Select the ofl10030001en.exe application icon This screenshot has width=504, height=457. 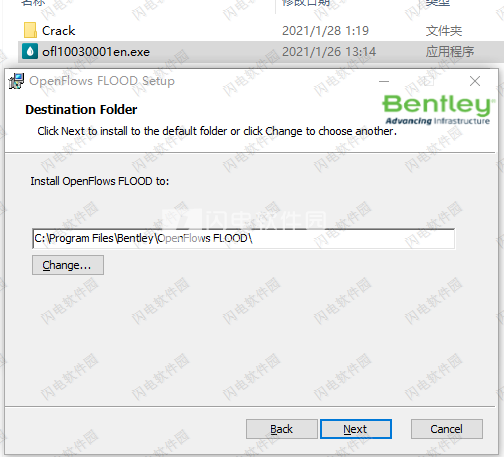click(30, 52)
